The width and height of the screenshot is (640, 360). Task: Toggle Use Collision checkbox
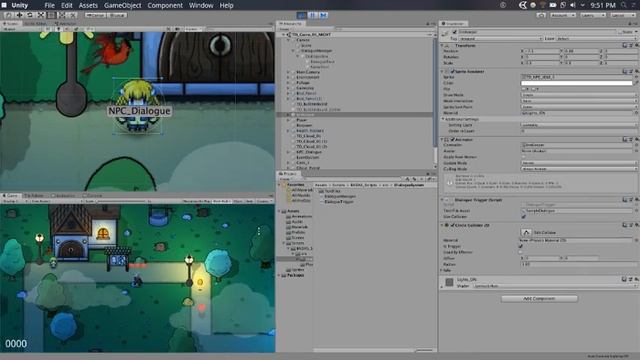(x=524, y=217)
